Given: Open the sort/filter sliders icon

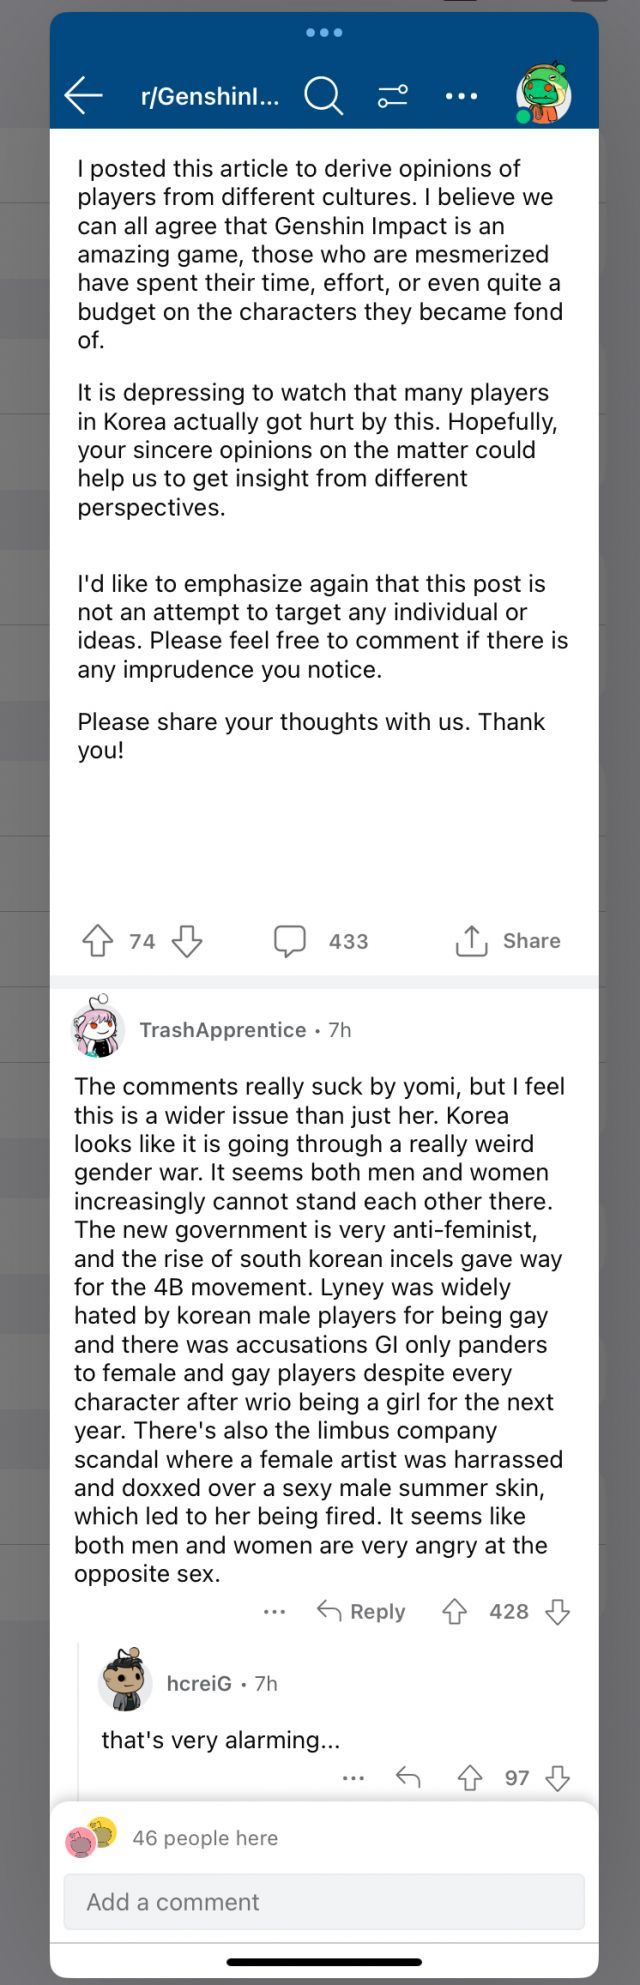Looking at the screenshot, I should pos(392,96).
